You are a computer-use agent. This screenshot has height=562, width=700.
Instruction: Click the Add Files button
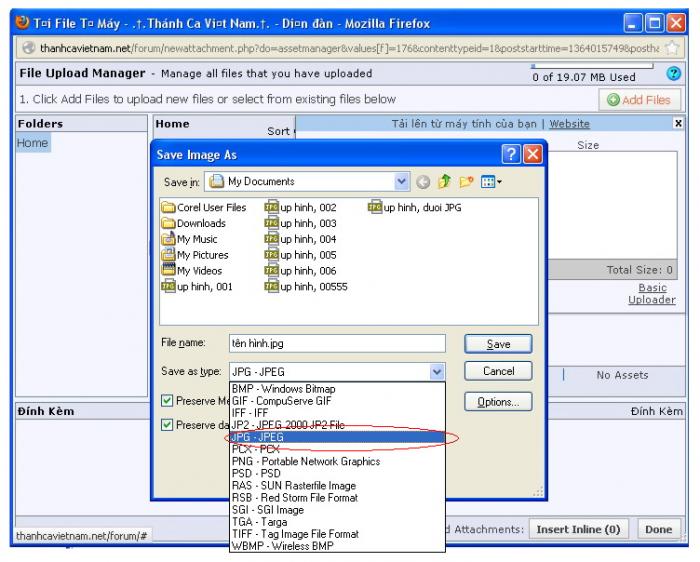(x=639, y=100)
